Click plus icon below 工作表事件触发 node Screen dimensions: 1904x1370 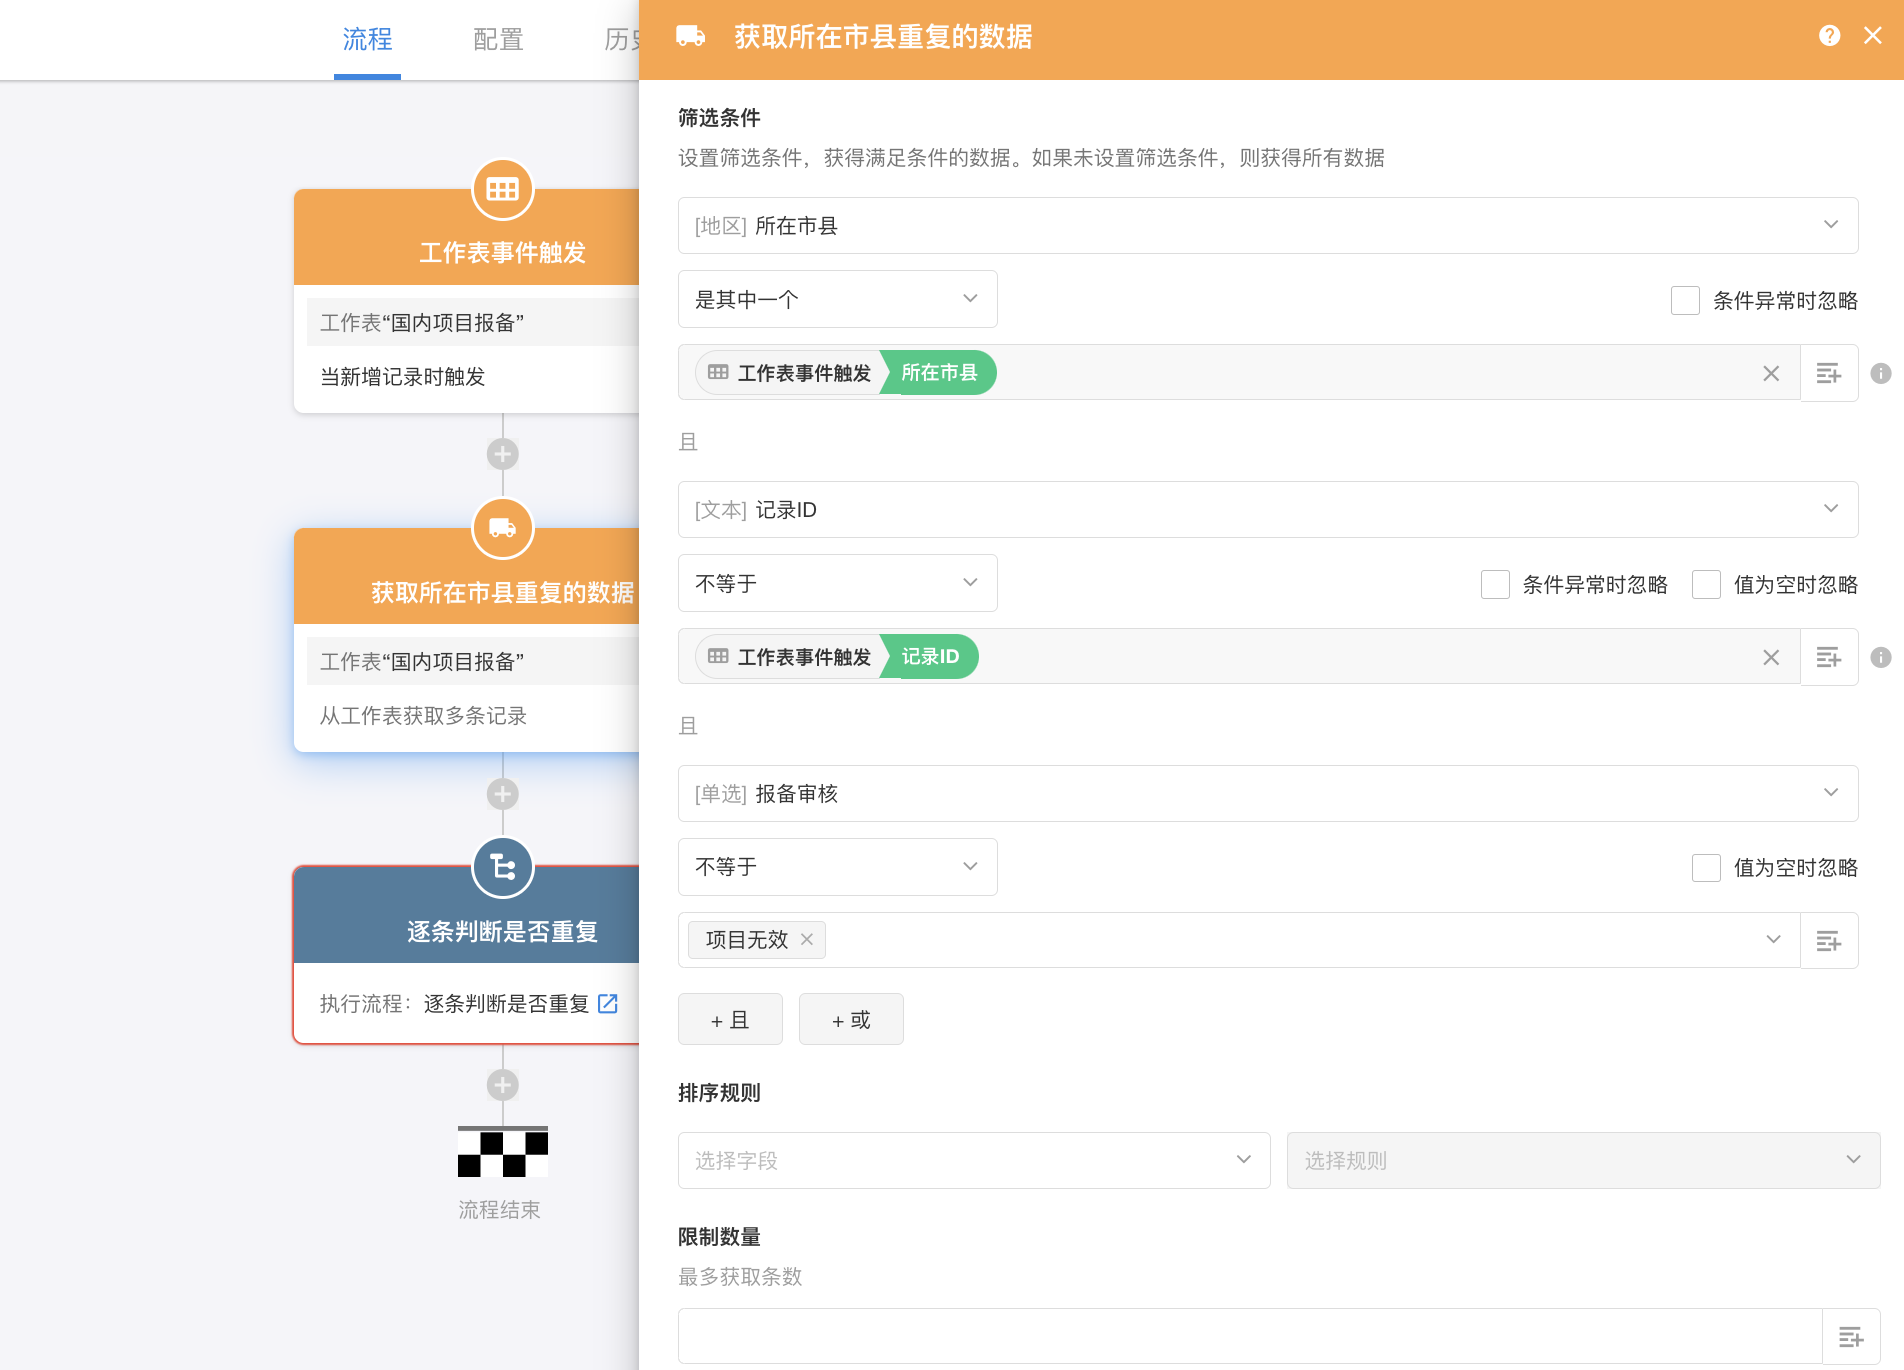pos(502,454)
